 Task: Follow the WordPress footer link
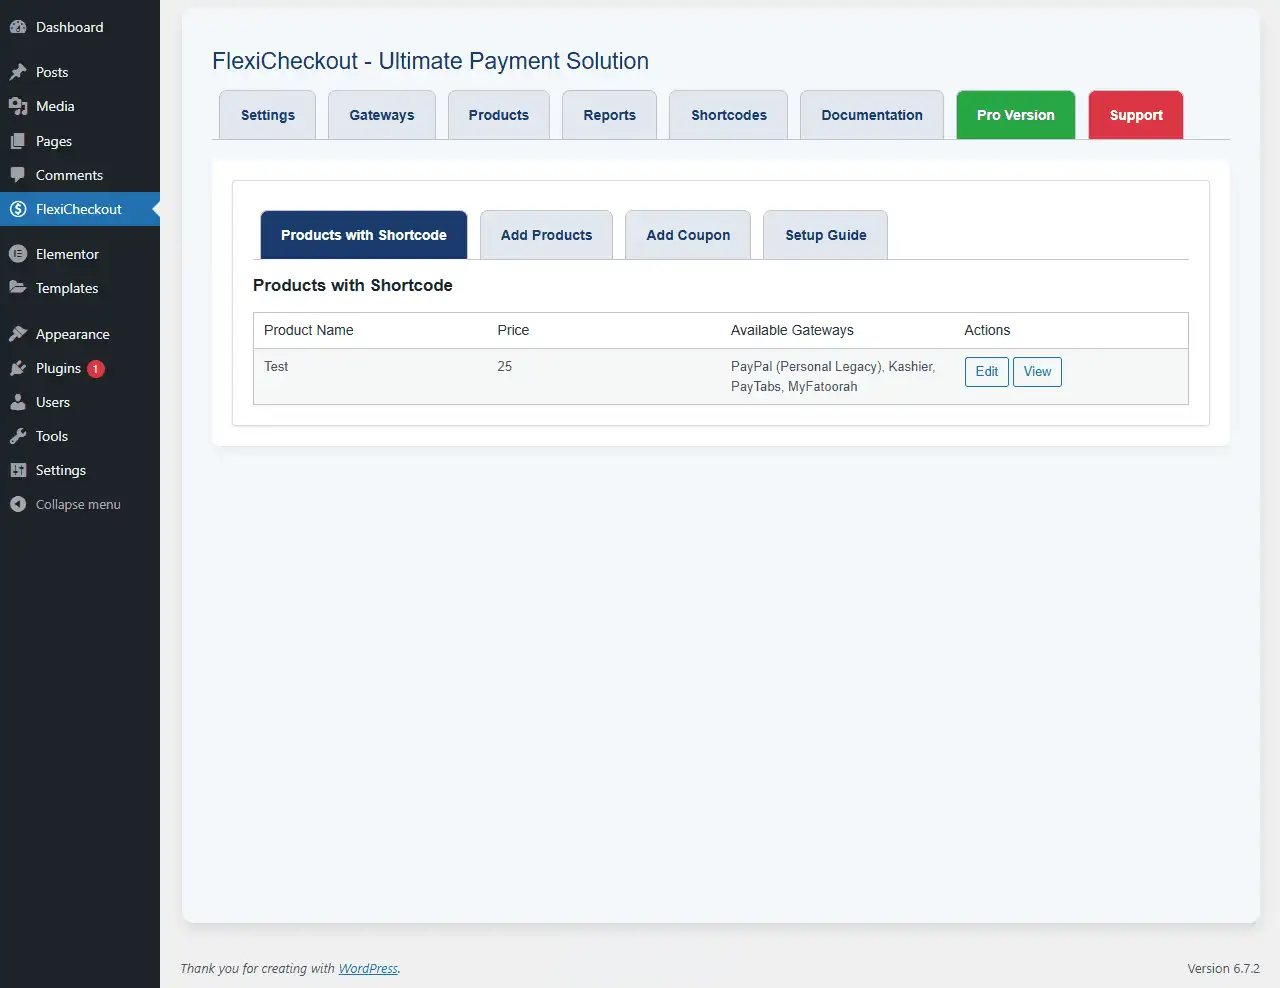[x=368, y=968]
